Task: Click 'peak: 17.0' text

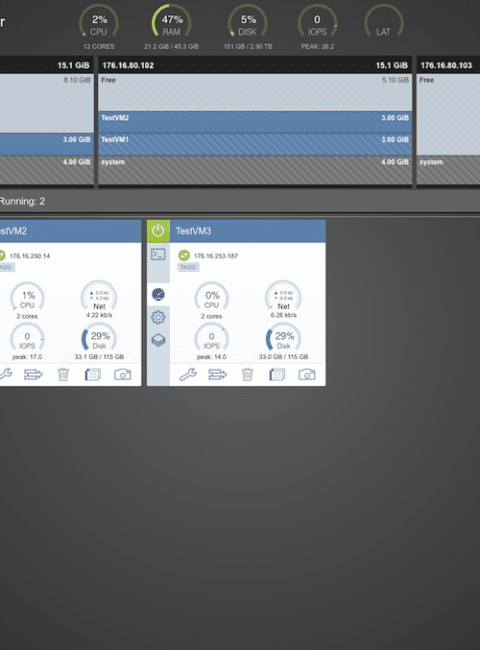Action: coord(27,357)
